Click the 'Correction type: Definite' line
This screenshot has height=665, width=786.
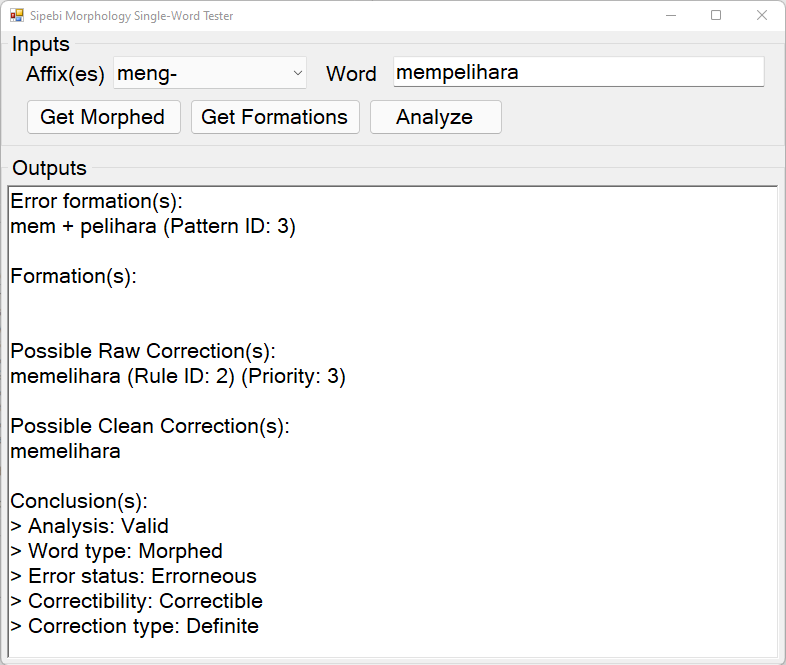[x=134, y=626]
